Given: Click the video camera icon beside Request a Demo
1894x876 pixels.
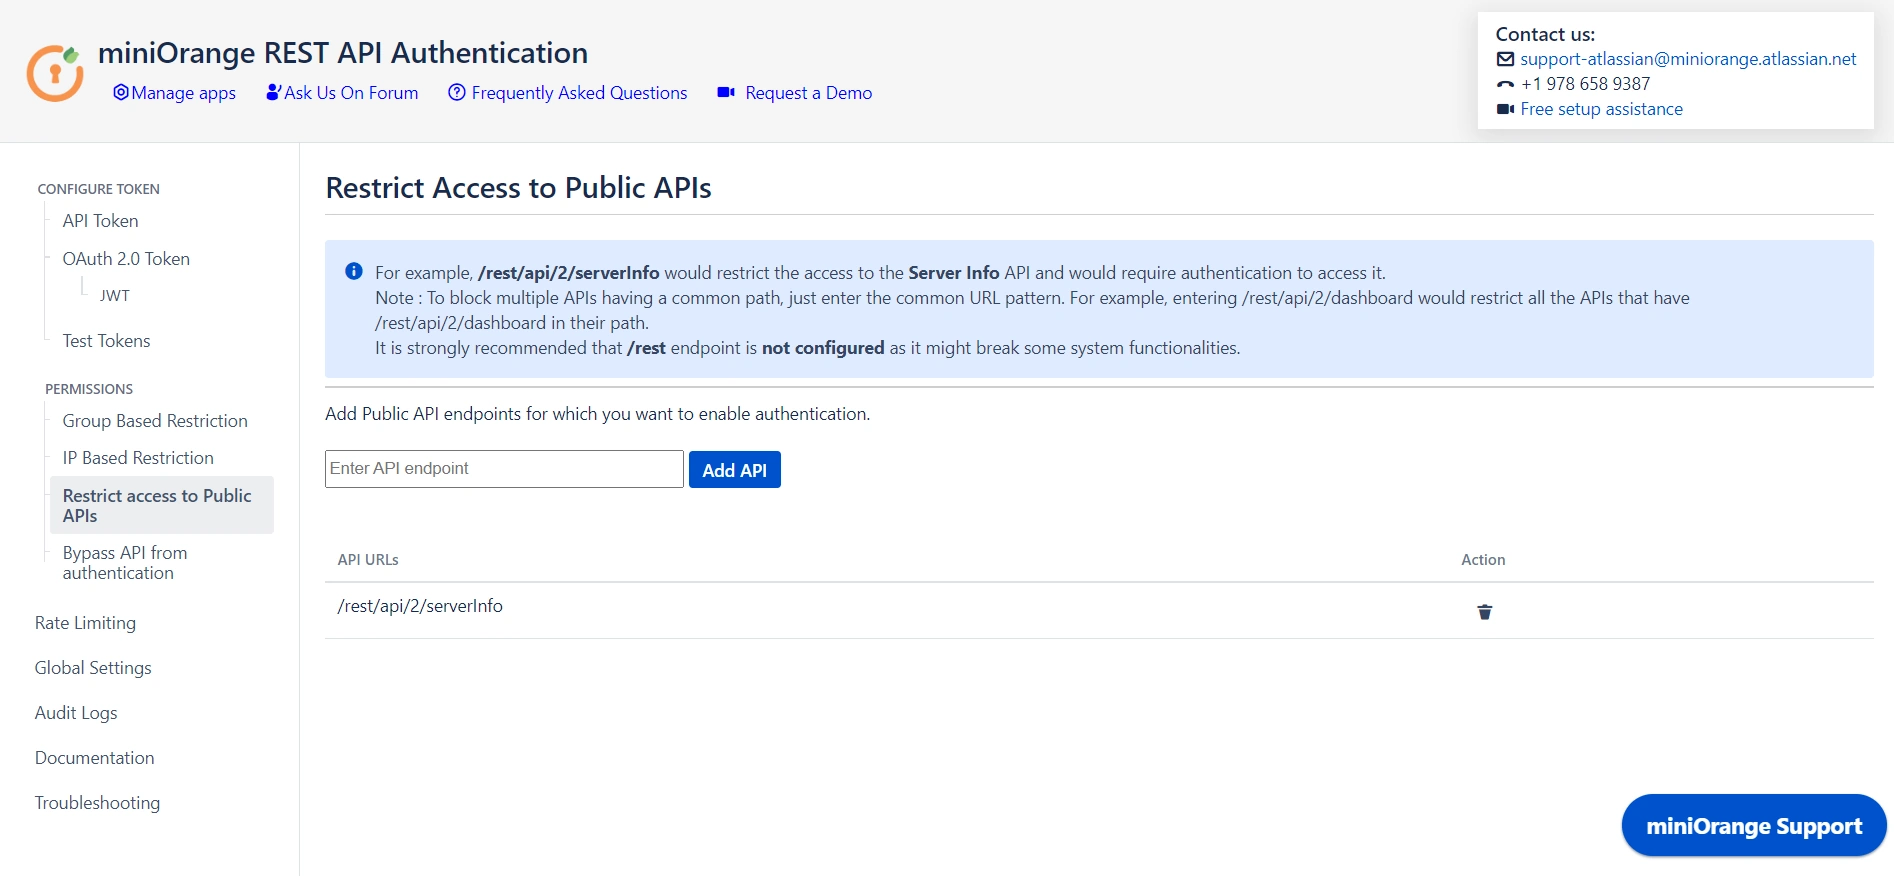Looking at the screenshot, I should coord(726,92).
